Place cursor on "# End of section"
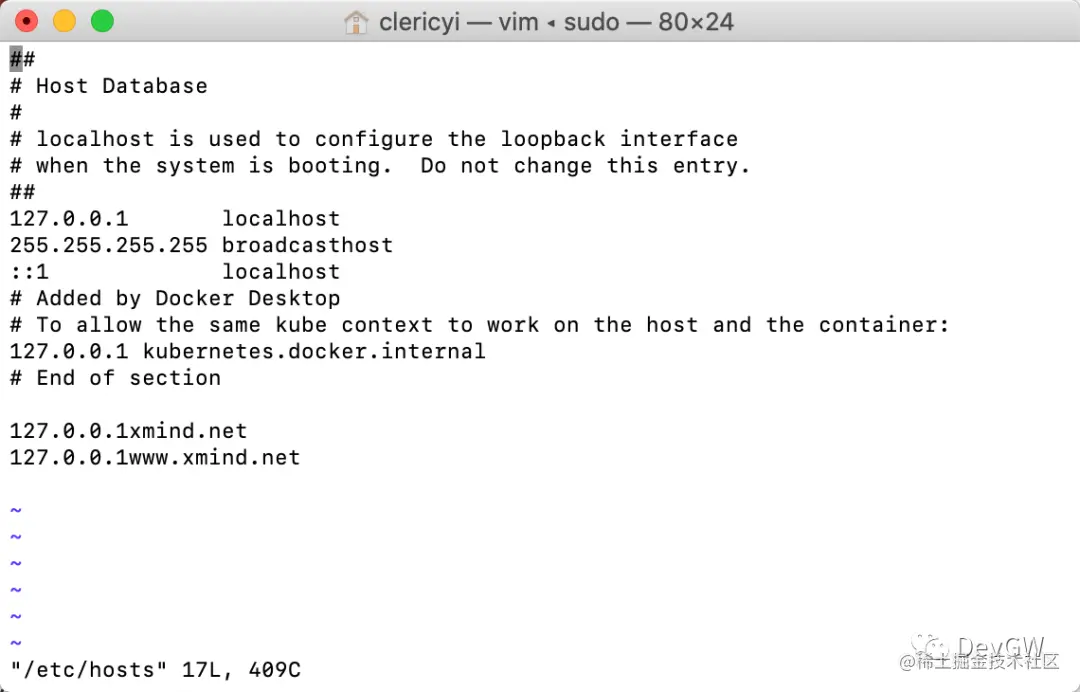 pos(115,377)
